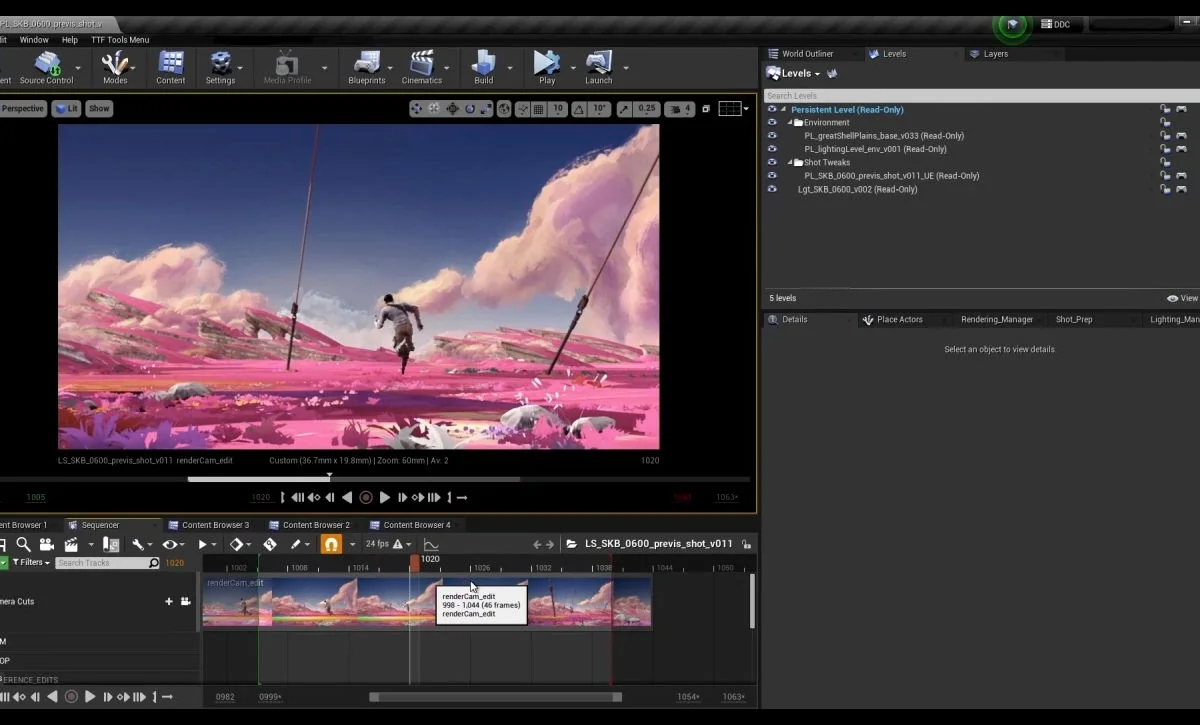Collapse the Shot Tweaks folder in Levels

click(789, 162)
